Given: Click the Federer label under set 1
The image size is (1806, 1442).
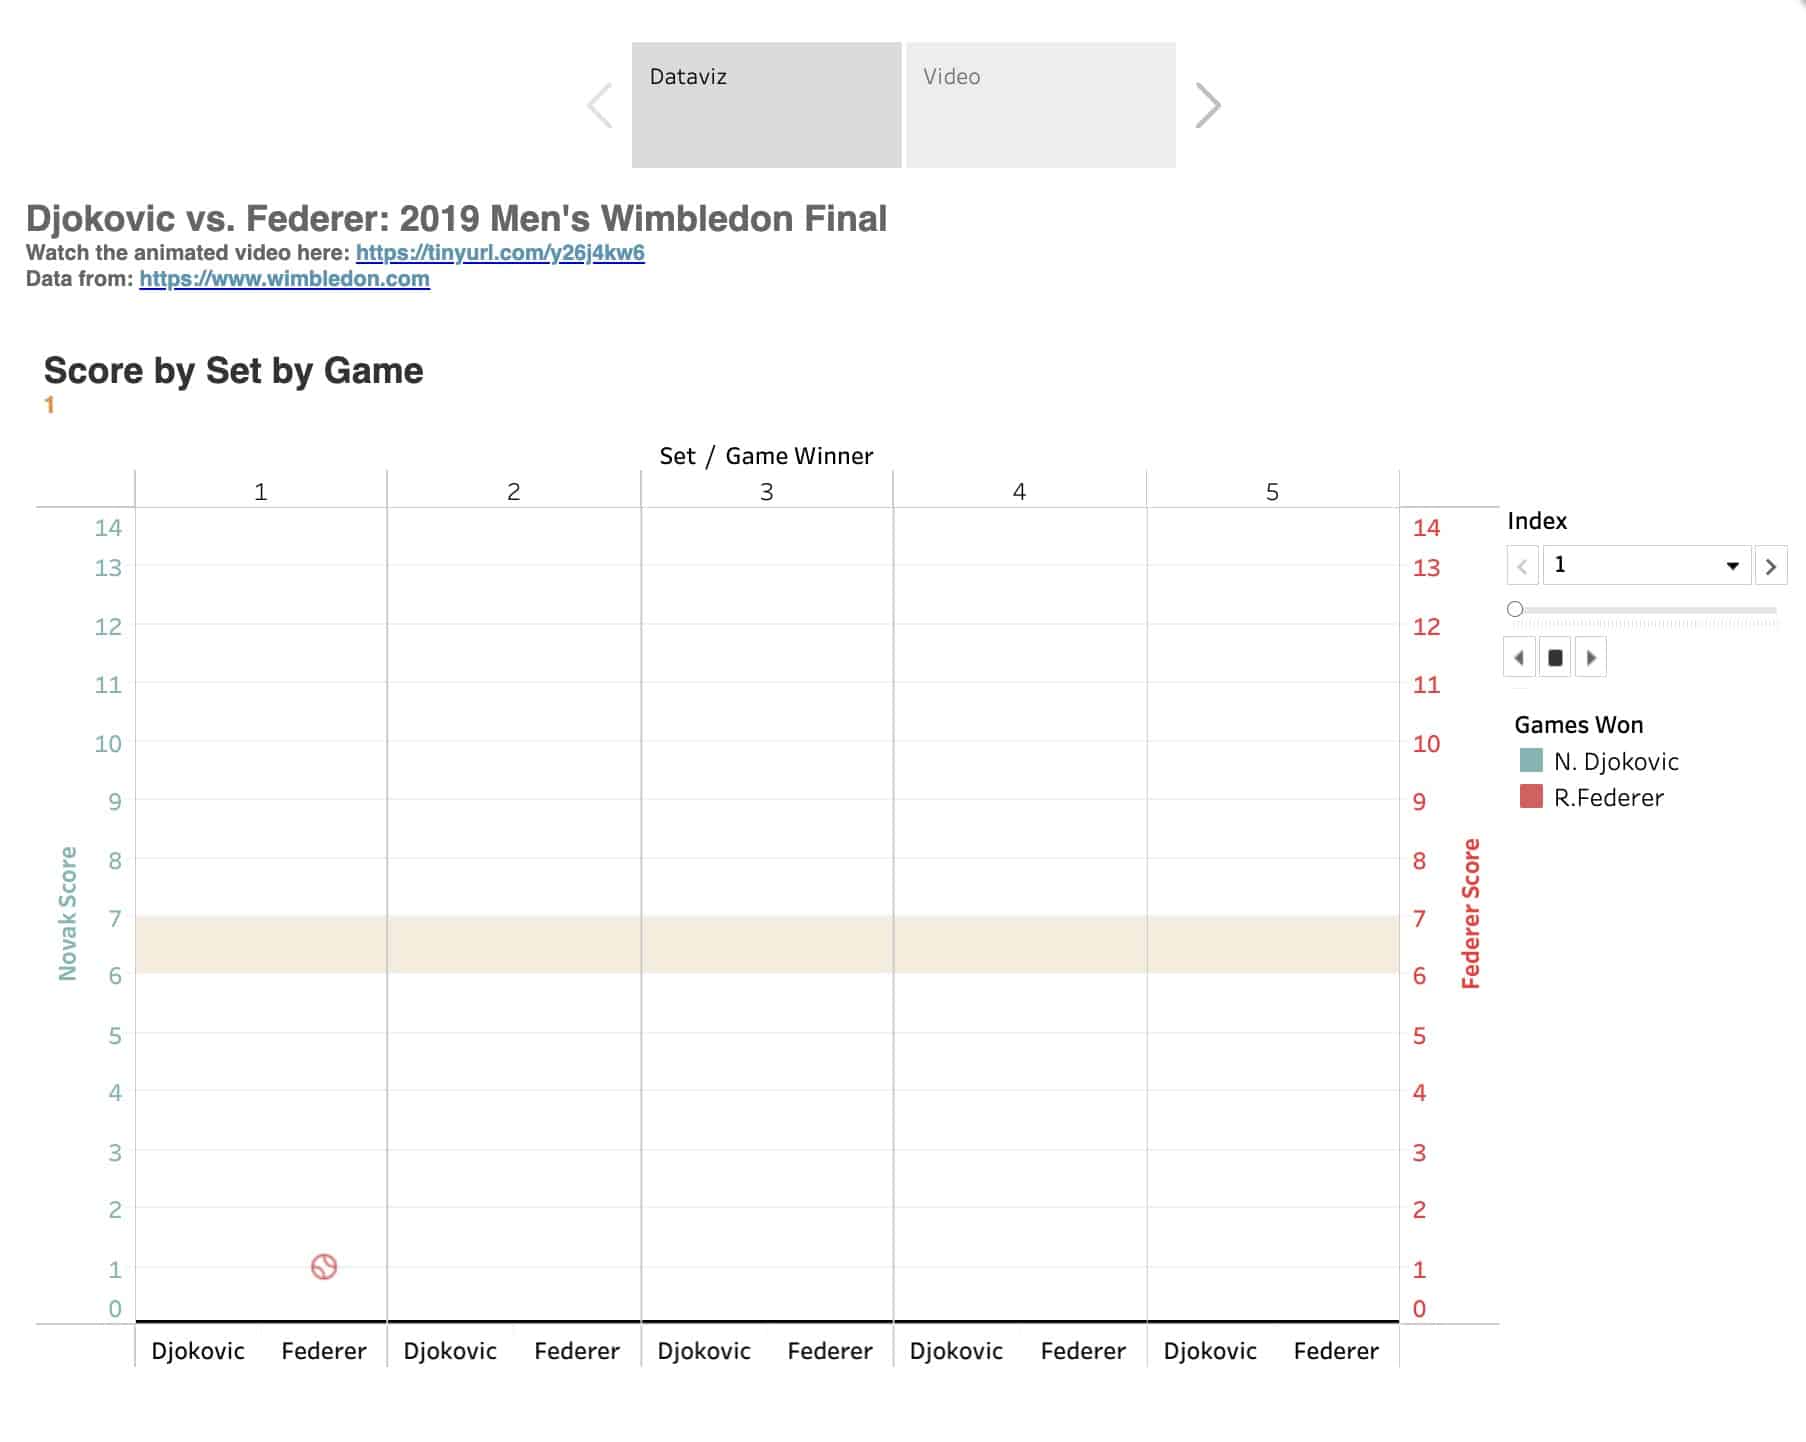Looking at the screenshot, I should click(324, 1351).
